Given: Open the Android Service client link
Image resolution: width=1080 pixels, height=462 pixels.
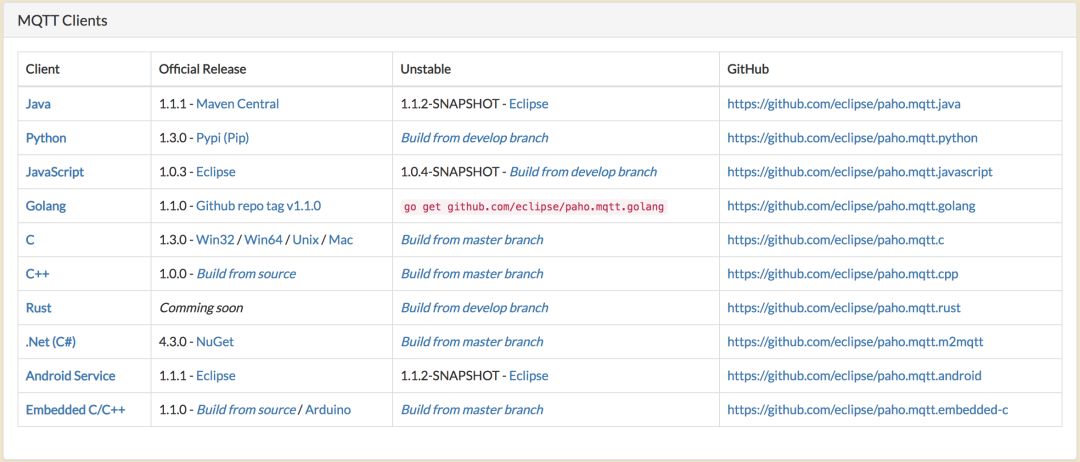Looking at the screenshot, I should (x=70, y=376).
